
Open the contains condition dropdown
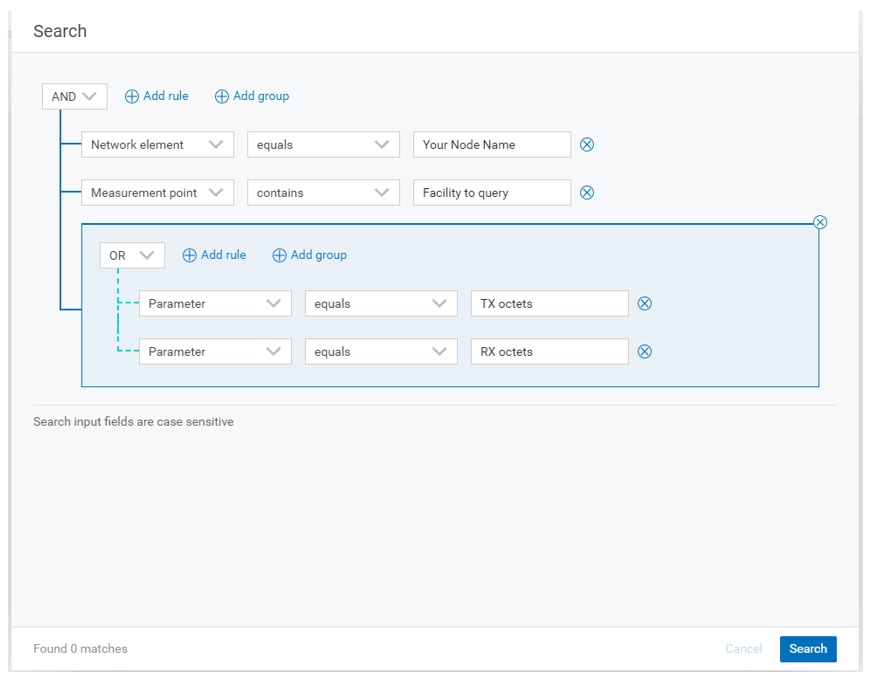click(322, 192)
